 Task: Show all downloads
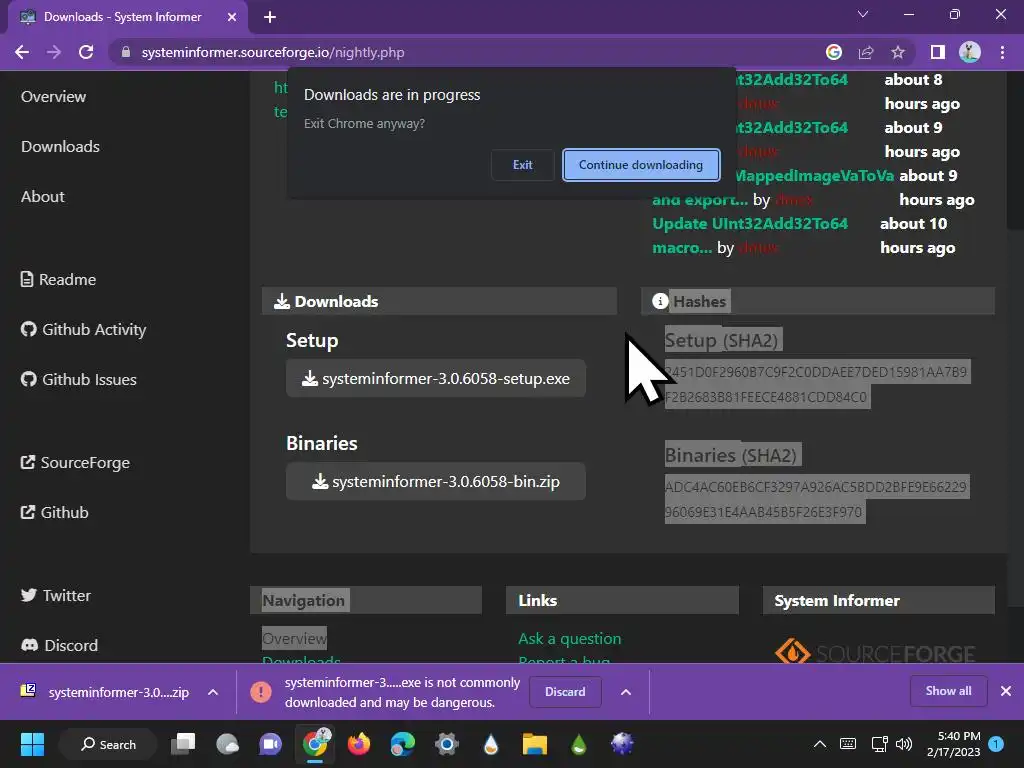(948, 691)
